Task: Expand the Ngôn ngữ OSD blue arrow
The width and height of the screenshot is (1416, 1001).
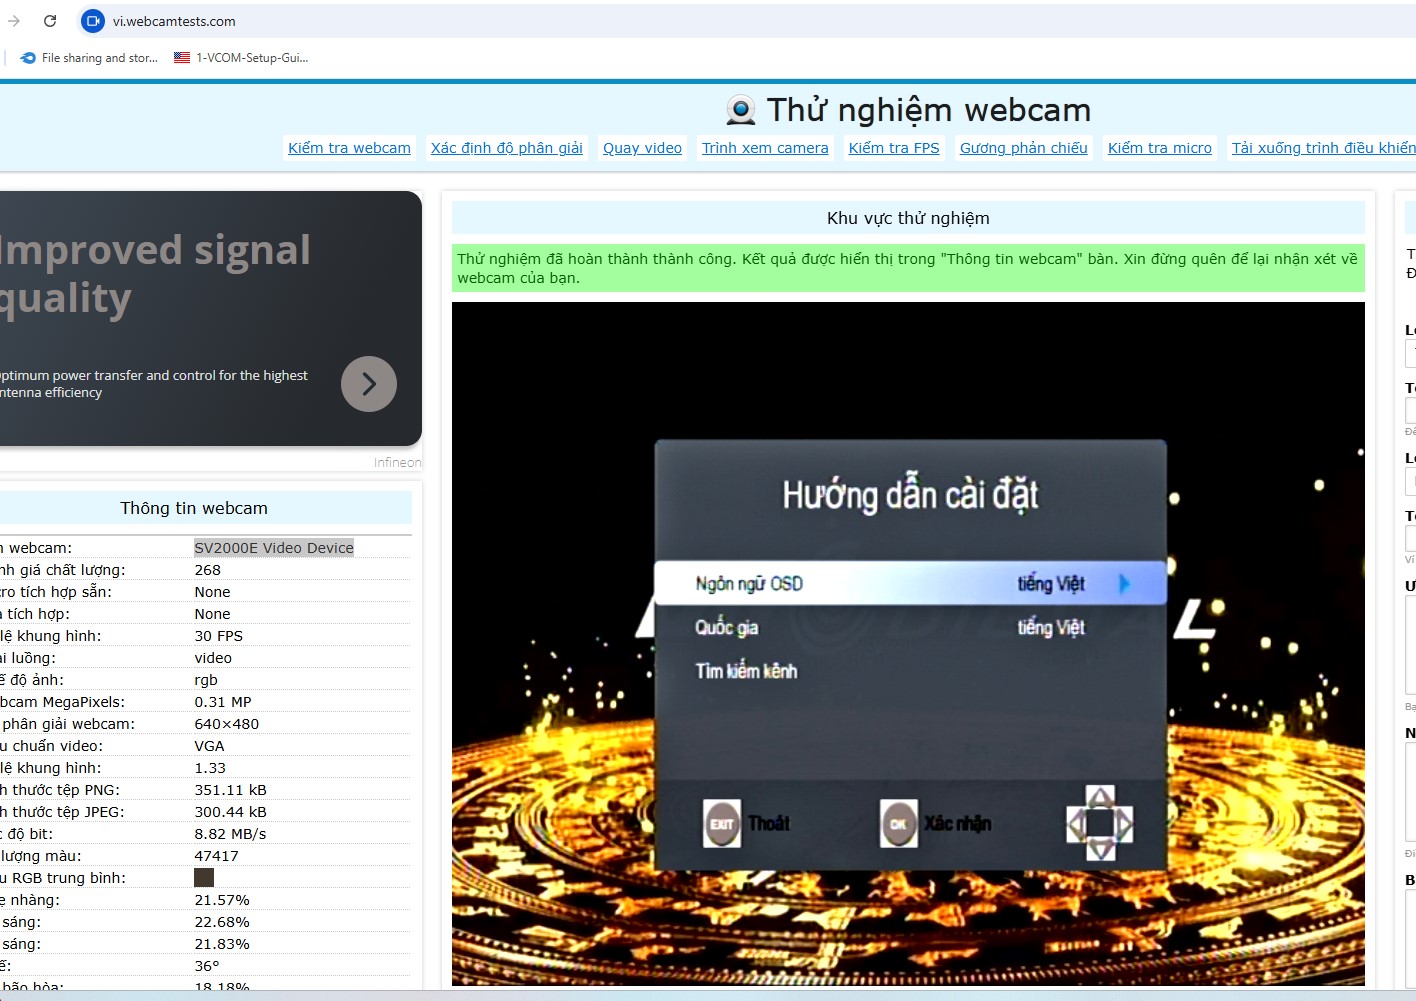Action: coord(1124,584)
